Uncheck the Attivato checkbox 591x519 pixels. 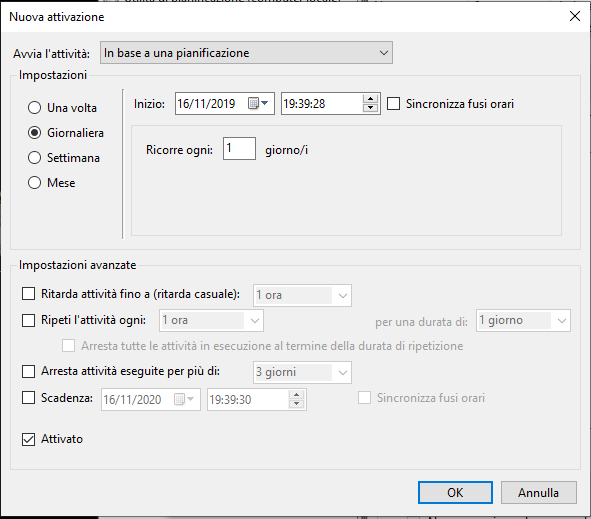[28, 439]
